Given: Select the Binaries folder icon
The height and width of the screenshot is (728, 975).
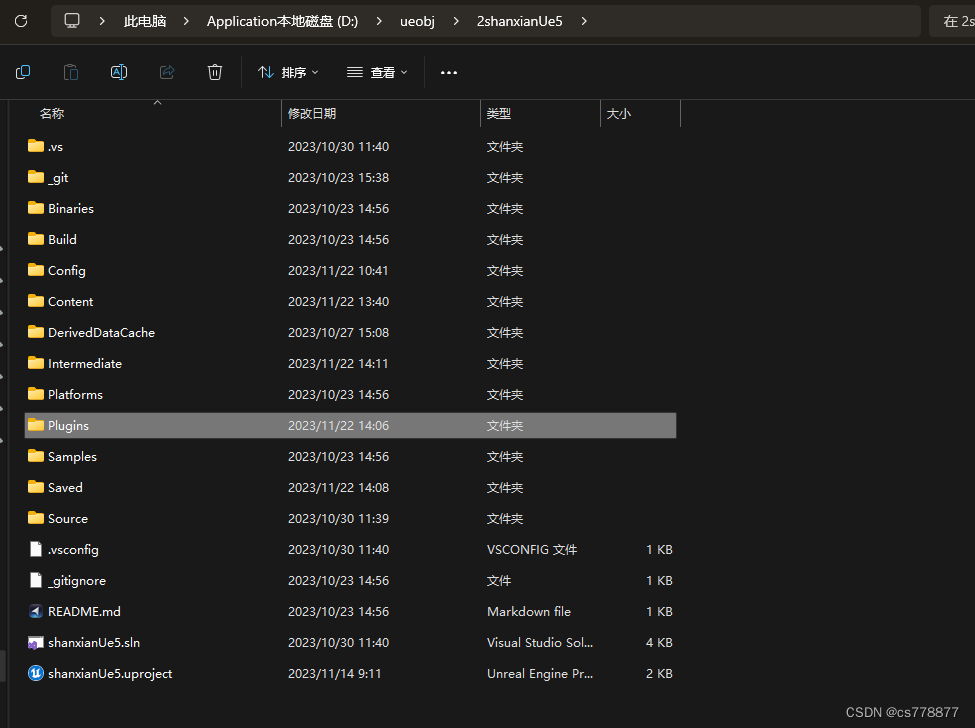Looking at the screenshot, I should (x=36, y=208).
